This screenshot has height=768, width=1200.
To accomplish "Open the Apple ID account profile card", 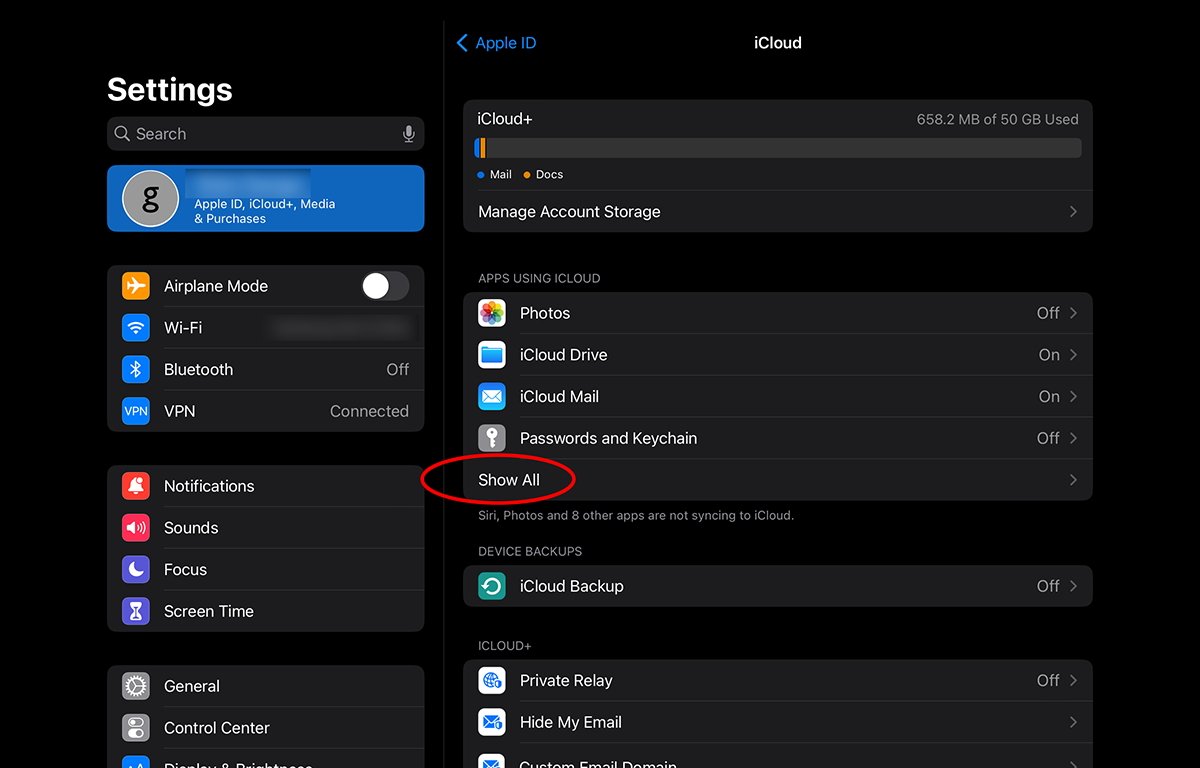I will [265, 198].
